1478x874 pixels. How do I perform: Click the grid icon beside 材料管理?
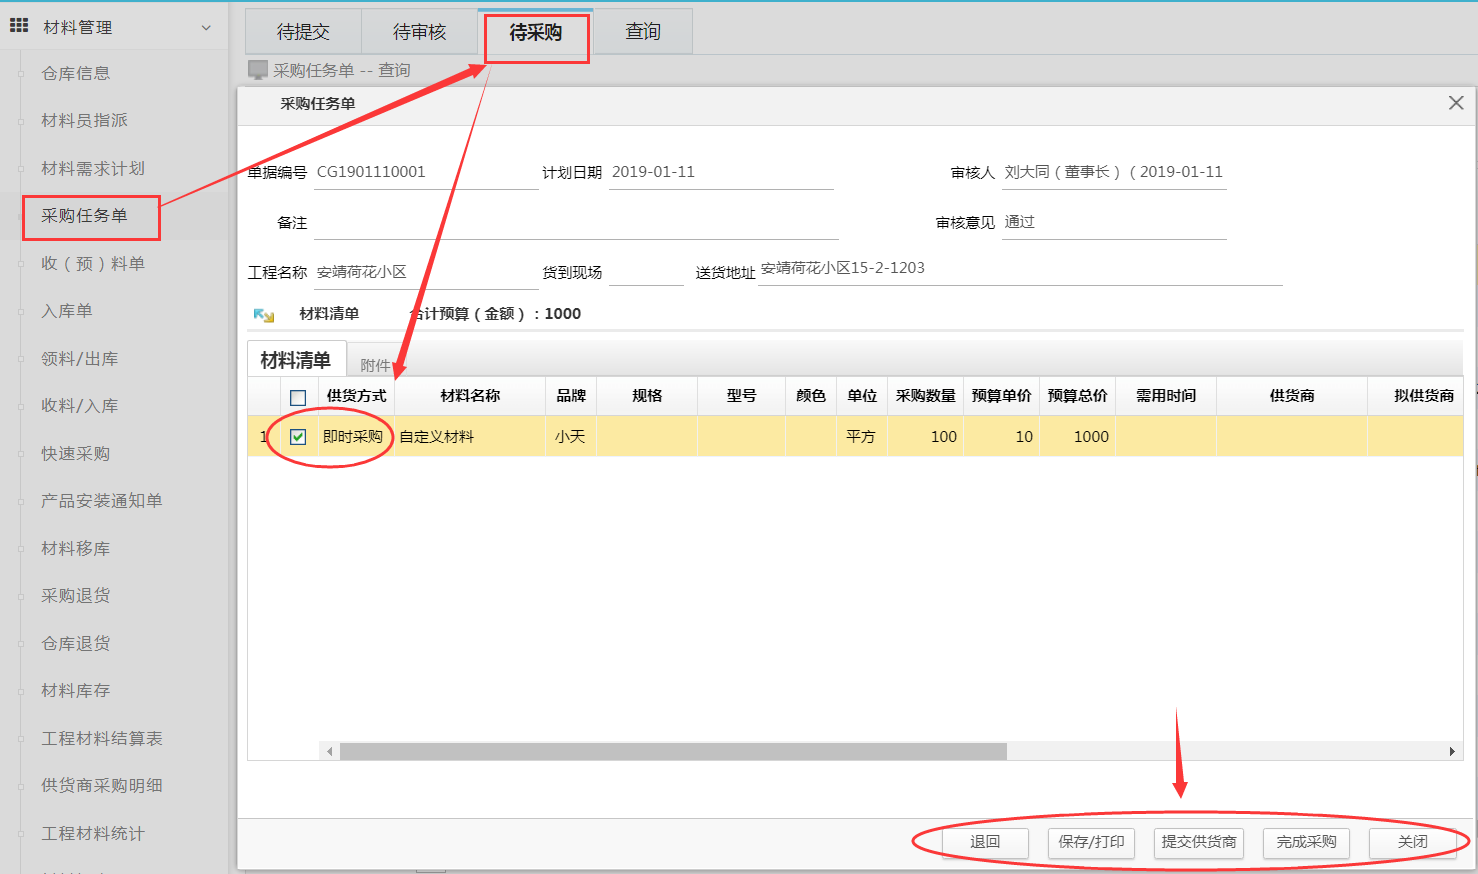(x=19, y=26)
